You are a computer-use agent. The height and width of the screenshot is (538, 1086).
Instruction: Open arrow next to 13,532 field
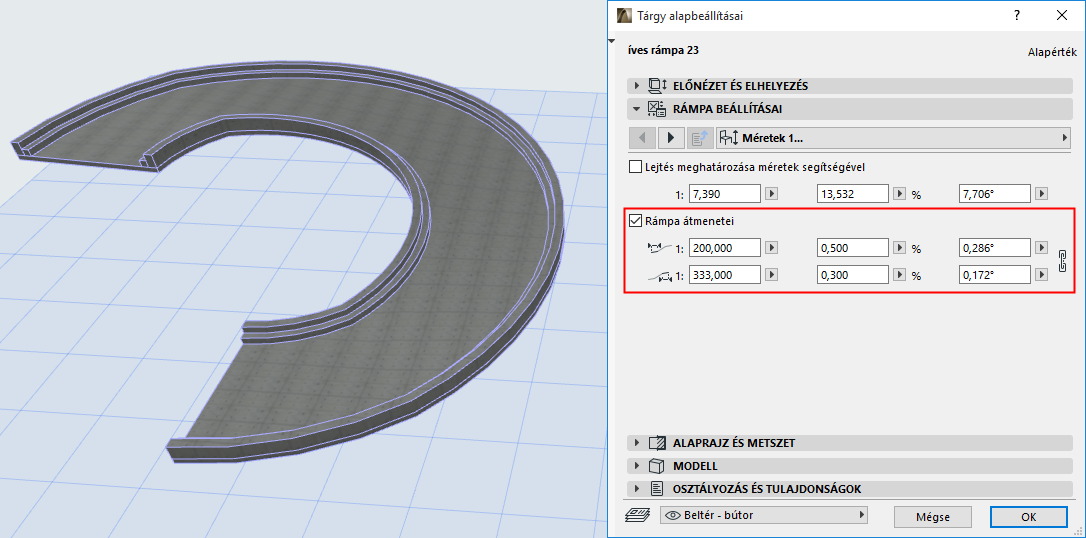[x=900, y=194]
